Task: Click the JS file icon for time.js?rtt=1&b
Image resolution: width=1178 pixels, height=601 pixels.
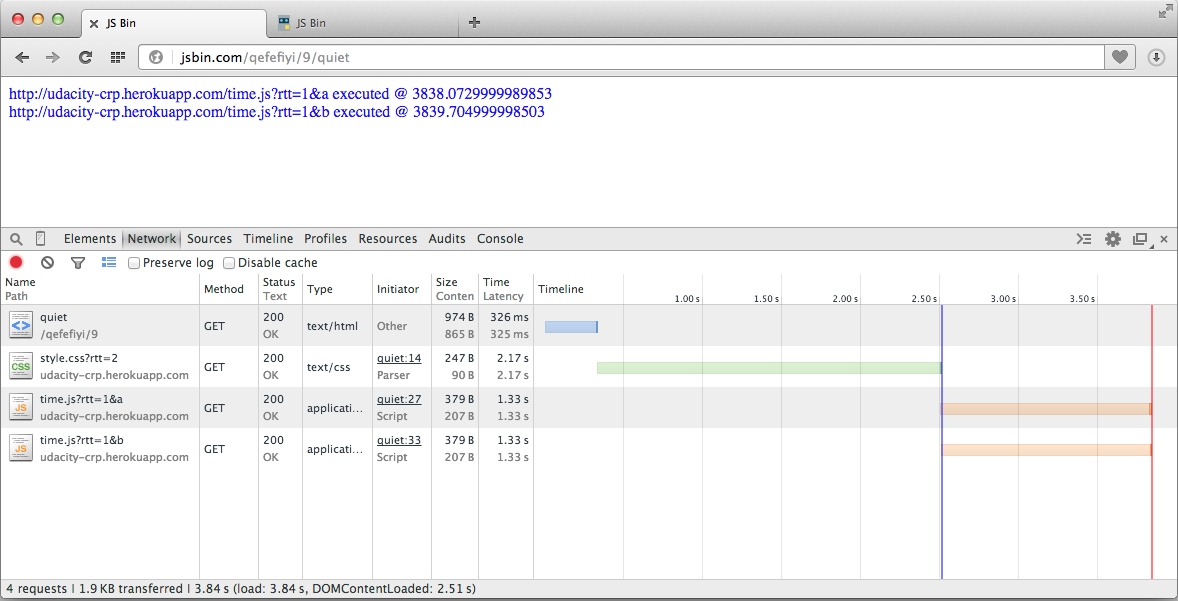Action: coord(21,448)
